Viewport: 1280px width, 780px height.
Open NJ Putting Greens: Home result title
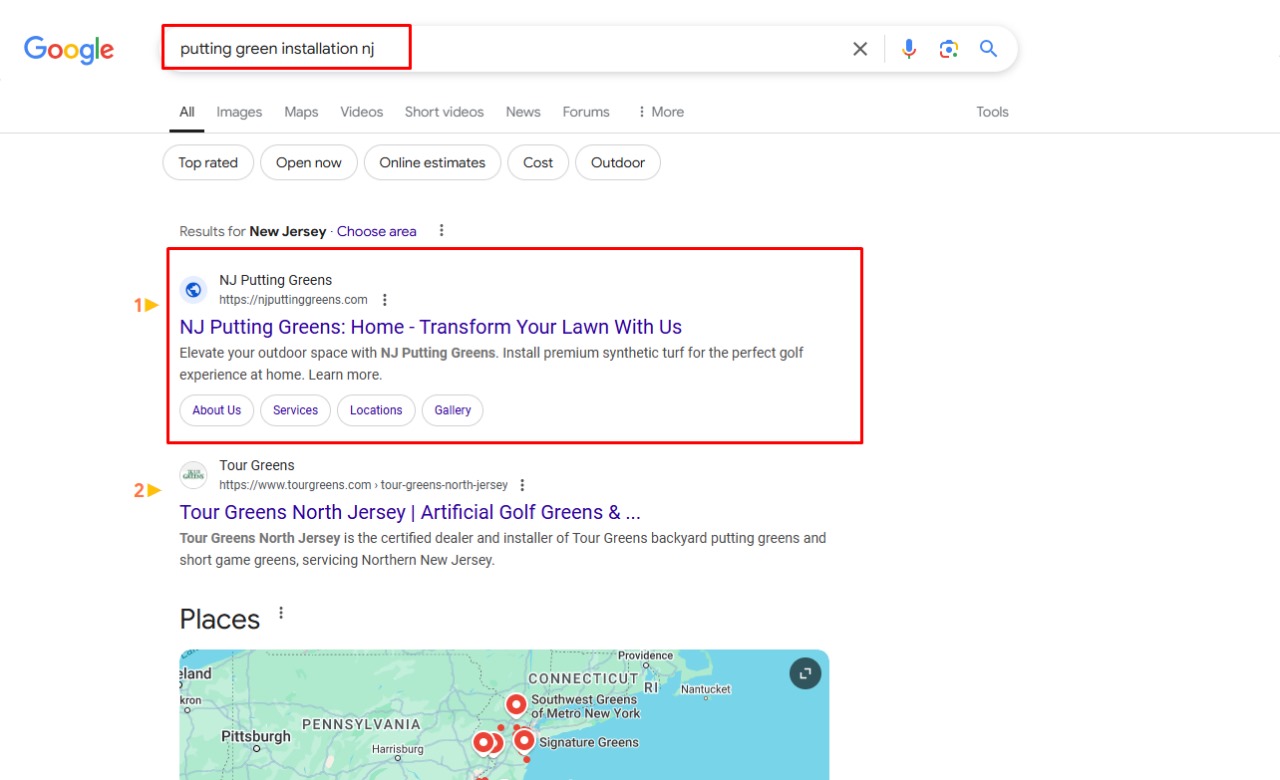431,327
